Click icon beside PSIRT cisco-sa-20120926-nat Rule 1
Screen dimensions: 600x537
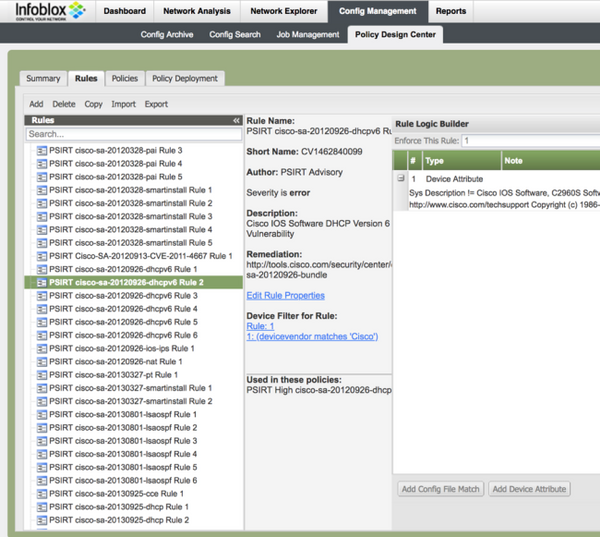click(42, 362)
